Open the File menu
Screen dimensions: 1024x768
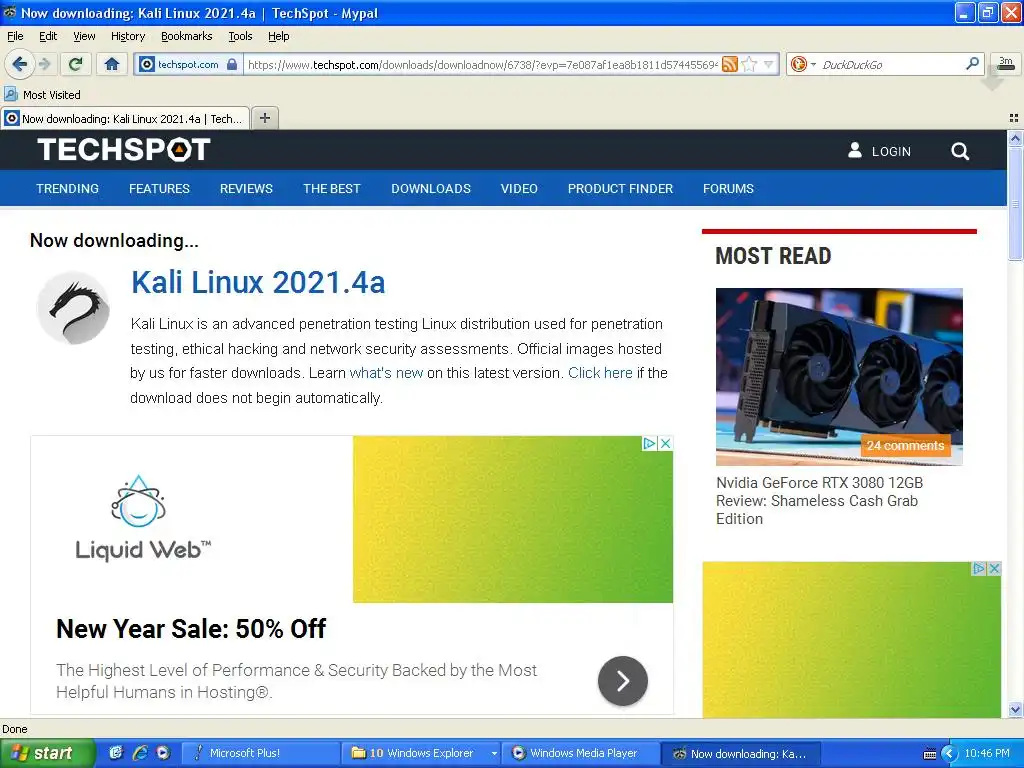pyautogui.click(x=15, y=36)
